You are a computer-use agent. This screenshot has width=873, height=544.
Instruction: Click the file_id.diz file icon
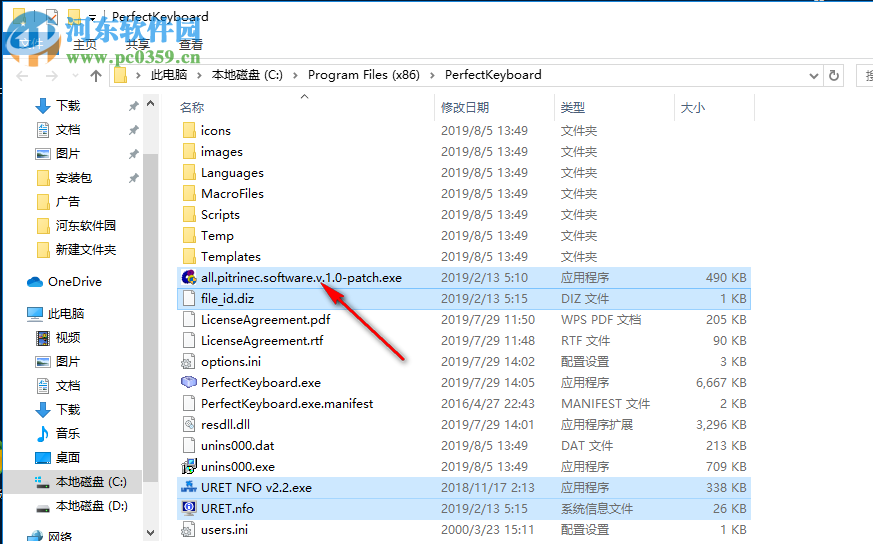coord(189,298)
